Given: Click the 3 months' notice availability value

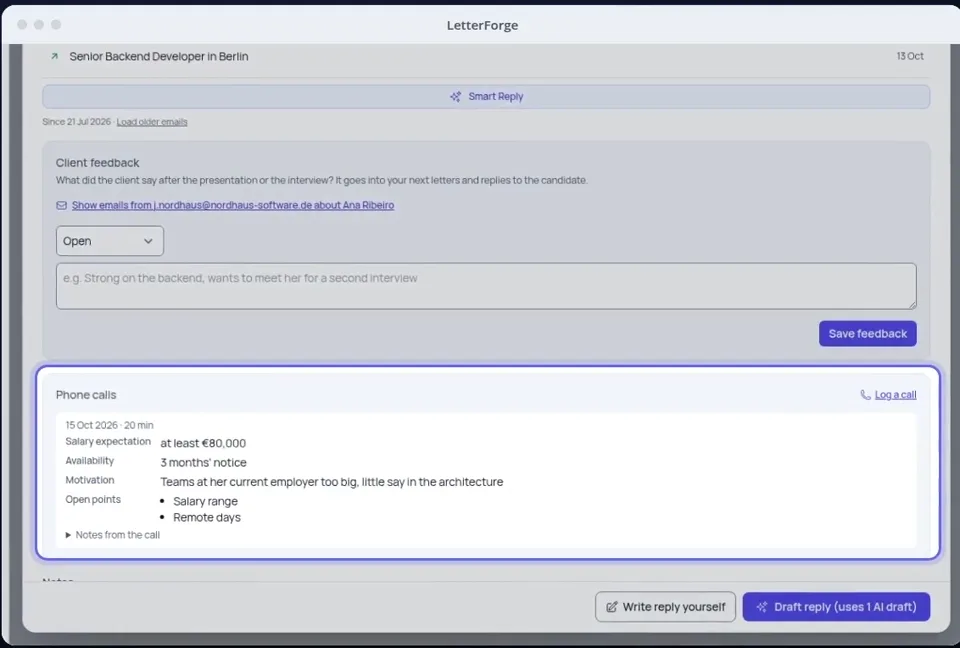Looking at the screenshot, I should click(203, 462).
